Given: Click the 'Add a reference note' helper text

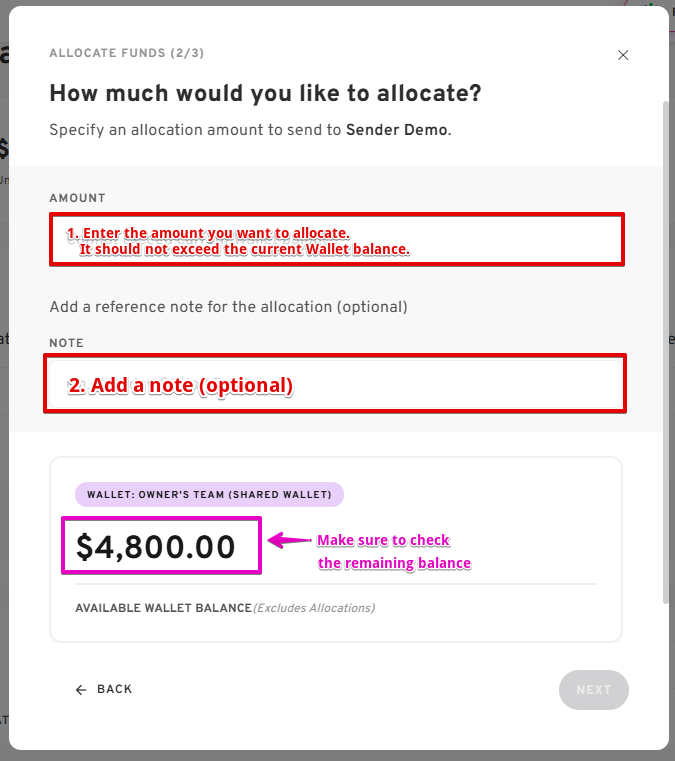Looking at the screenshot, I should coord(228,306).
